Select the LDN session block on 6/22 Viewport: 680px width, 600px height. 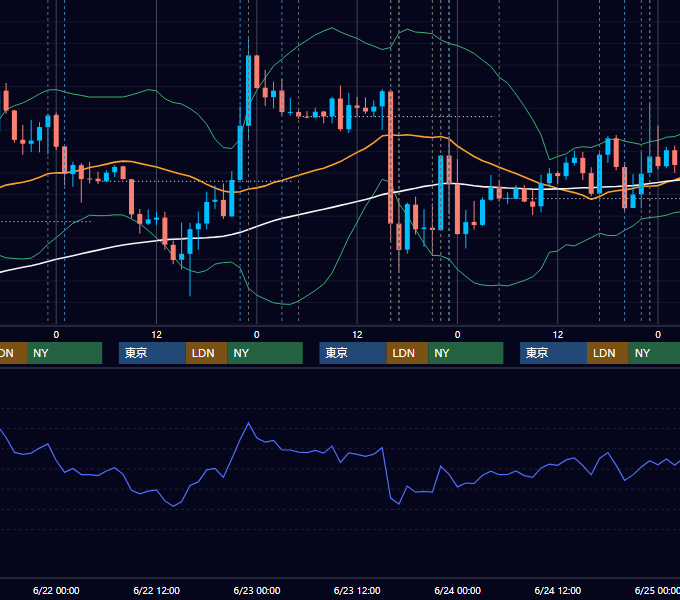(206, 353)
